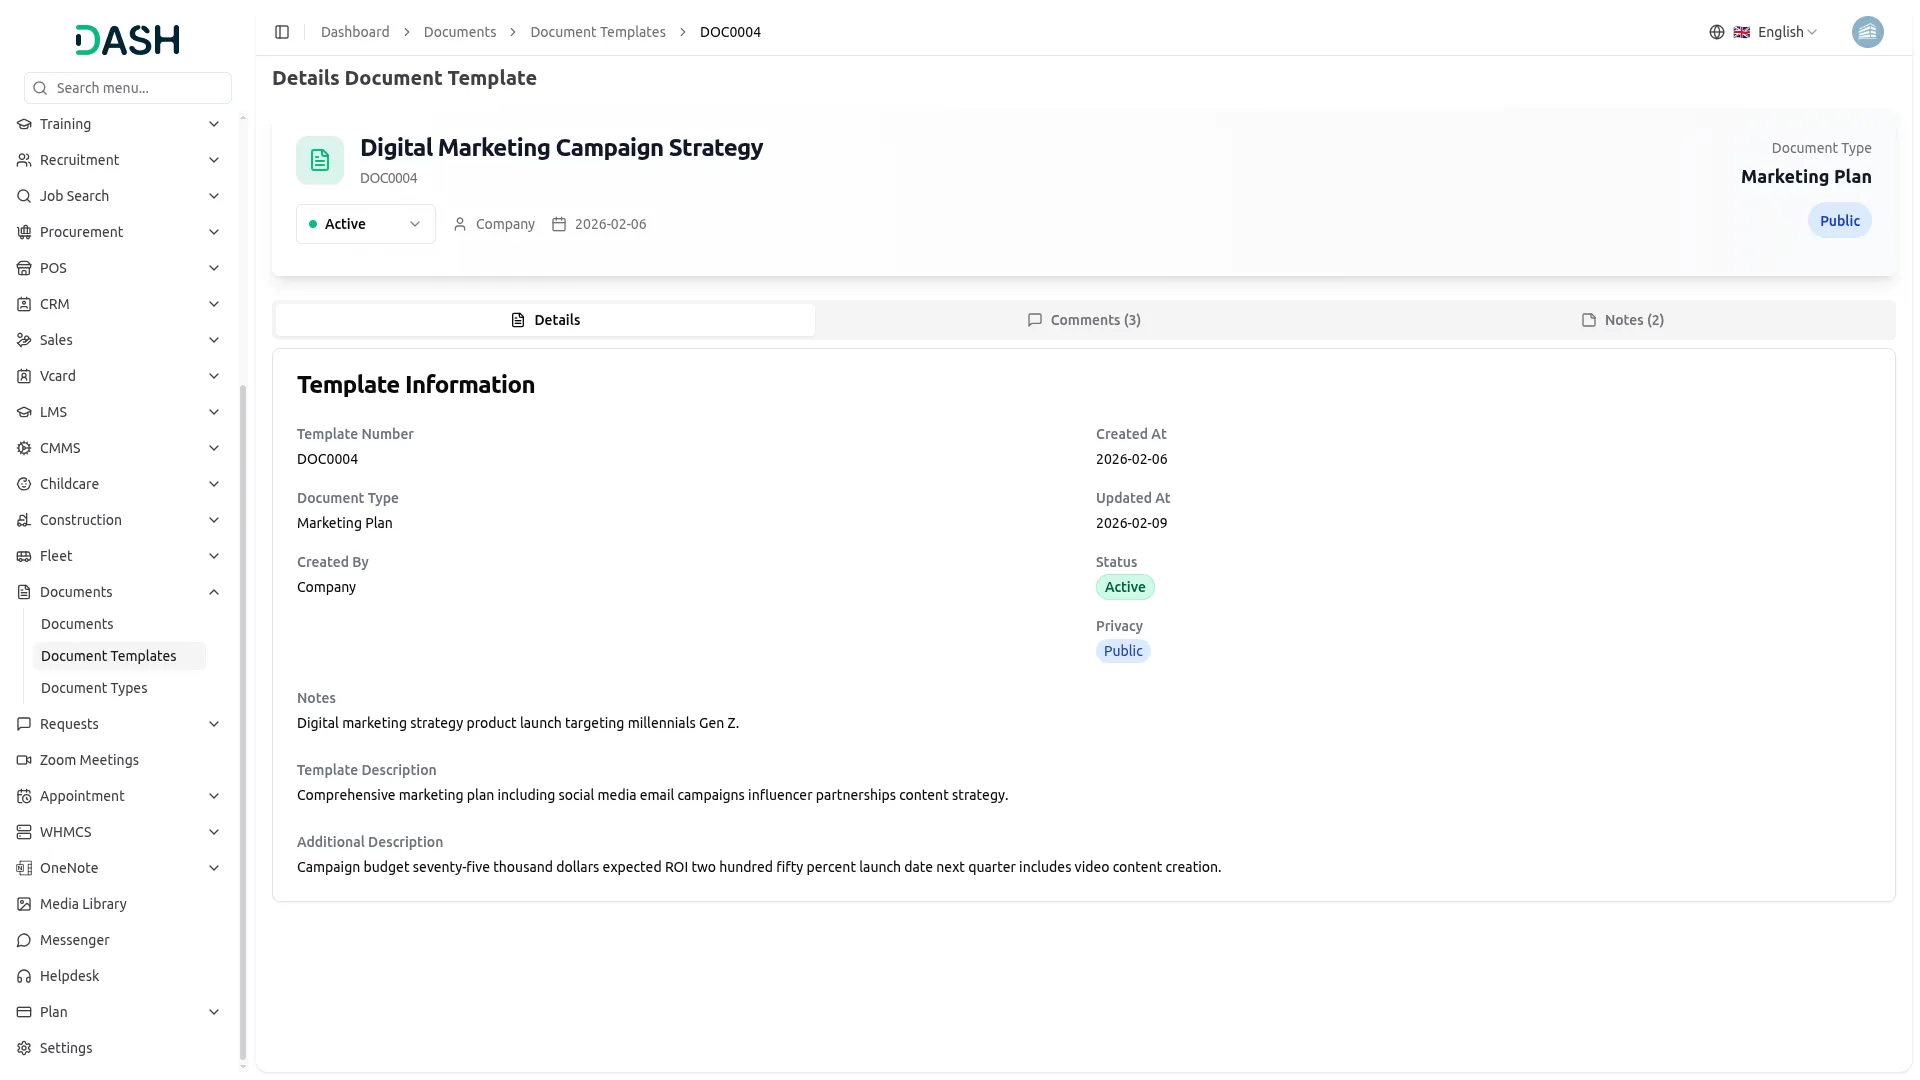Click the Helpdesk headset icon
The height and width of the screenshot is (1080, 1920).
click(22, 975)
